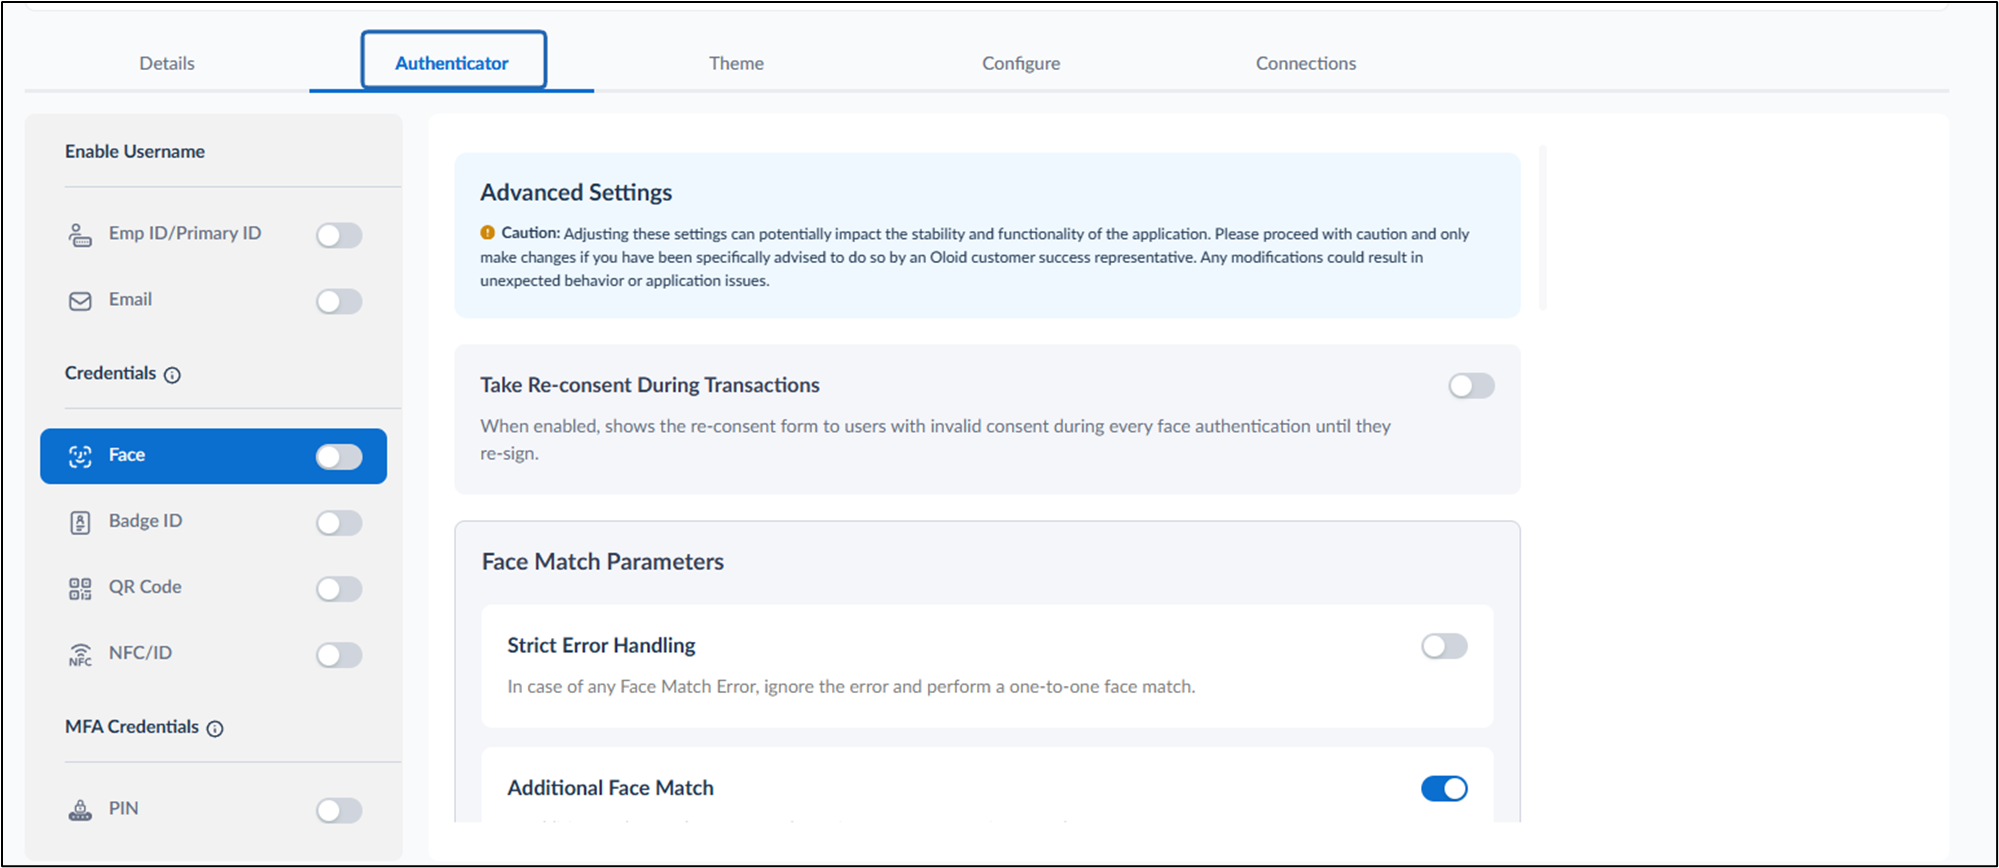
Task: Enable the Emp ID/Primary ID toggle
Action: 339,235
